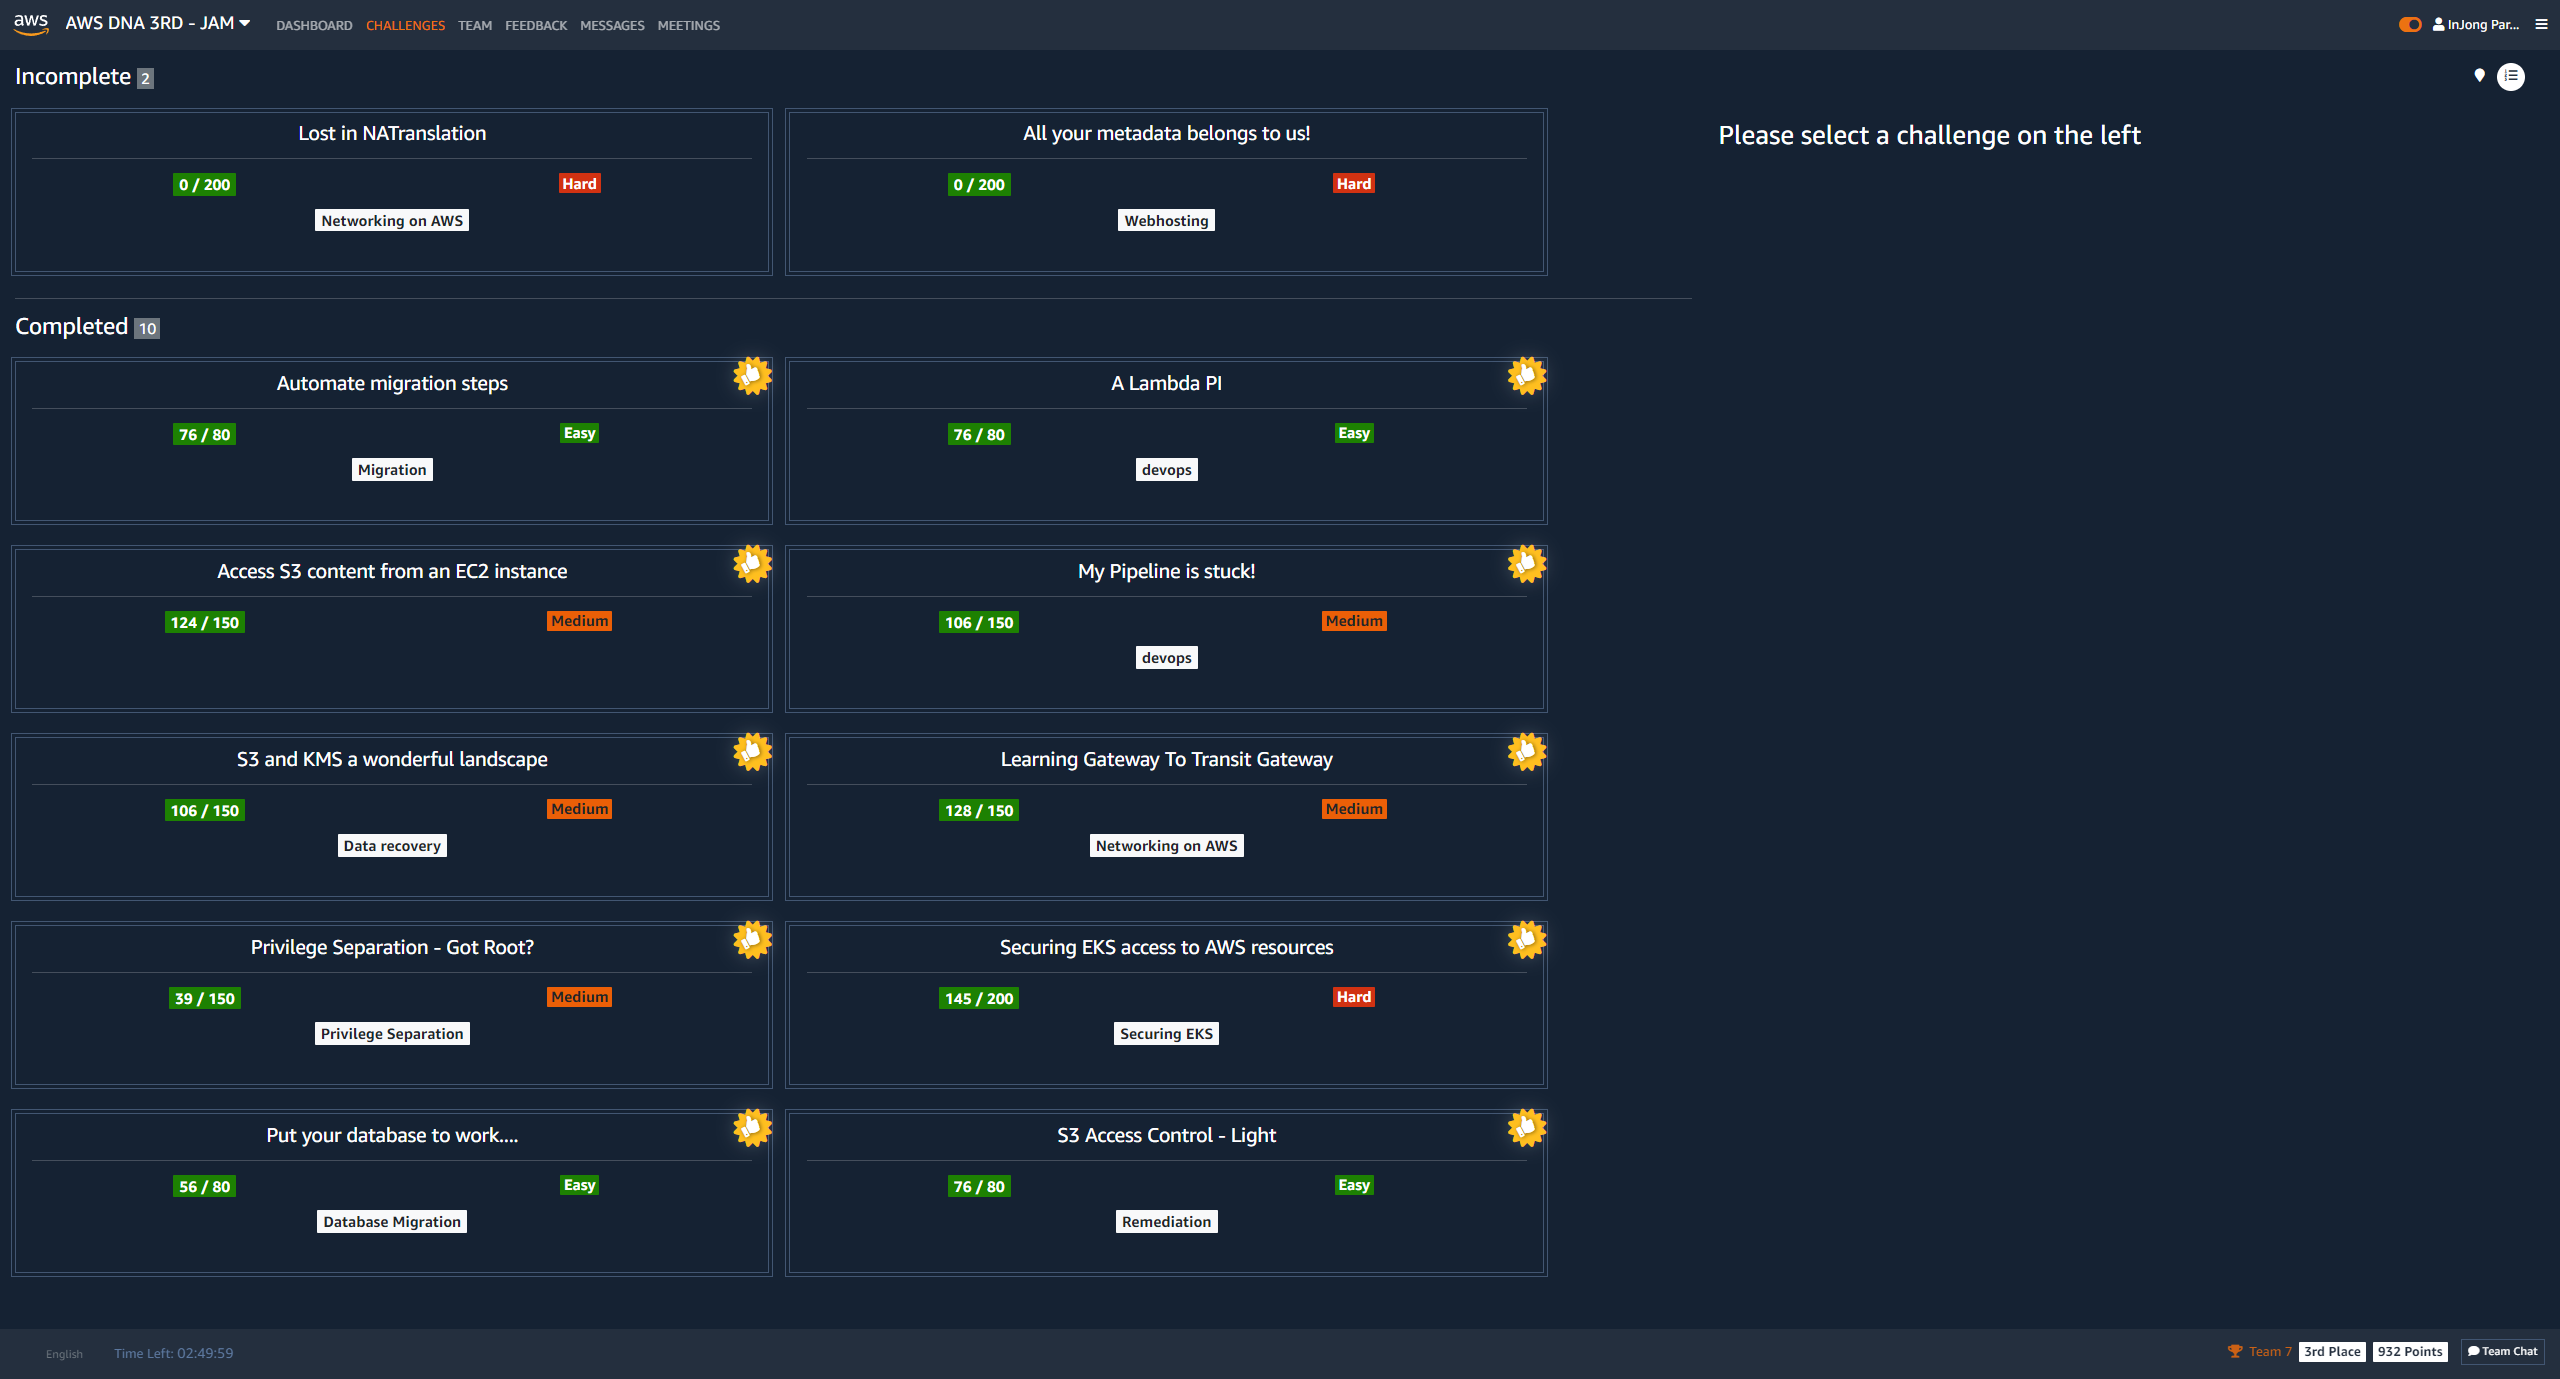Click the Time Left countdown text
This screenshot has height=1379, width=2560.
[173, 1353]
